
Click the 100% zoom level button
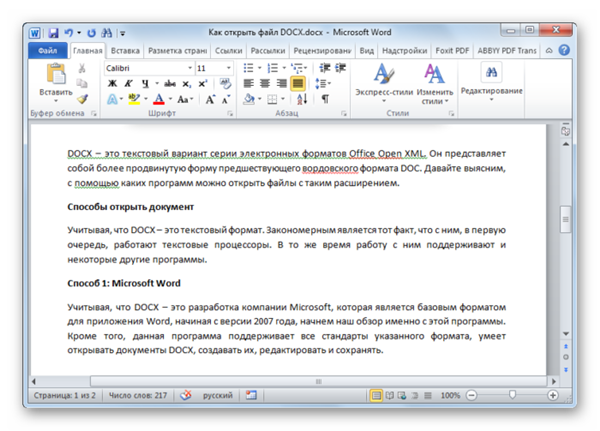pos(450,395)
